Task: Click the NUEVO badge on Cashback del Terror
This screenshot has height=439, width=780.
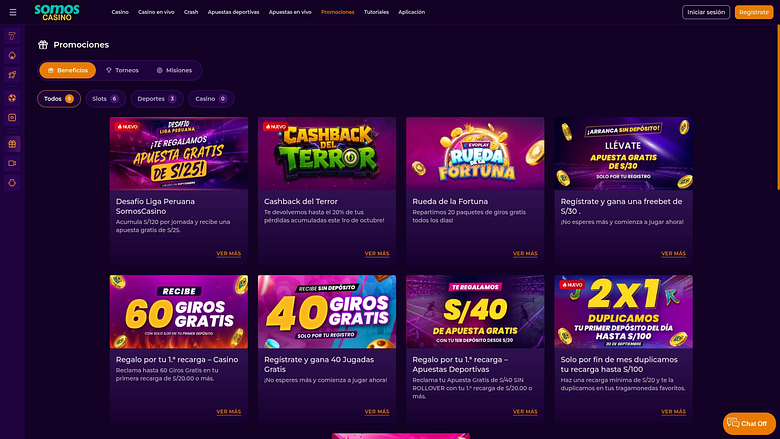Action: click(275, 127)
